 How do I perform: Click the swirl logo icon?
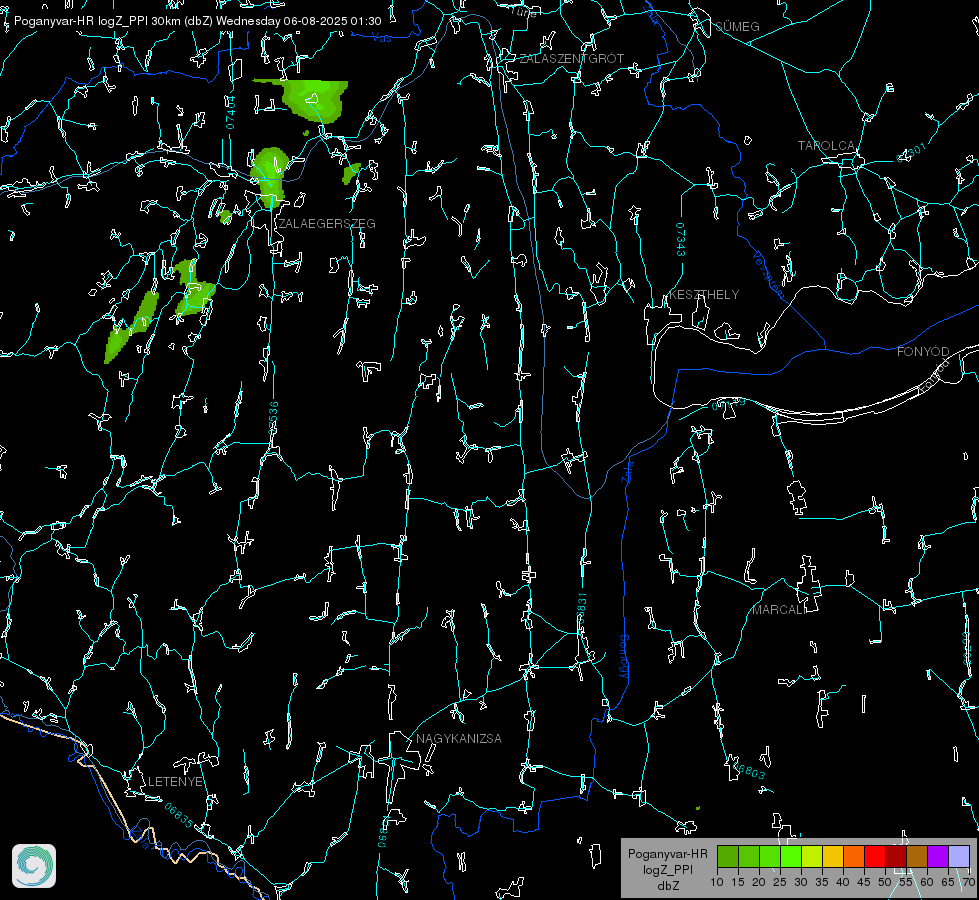(x=34, y=866)
